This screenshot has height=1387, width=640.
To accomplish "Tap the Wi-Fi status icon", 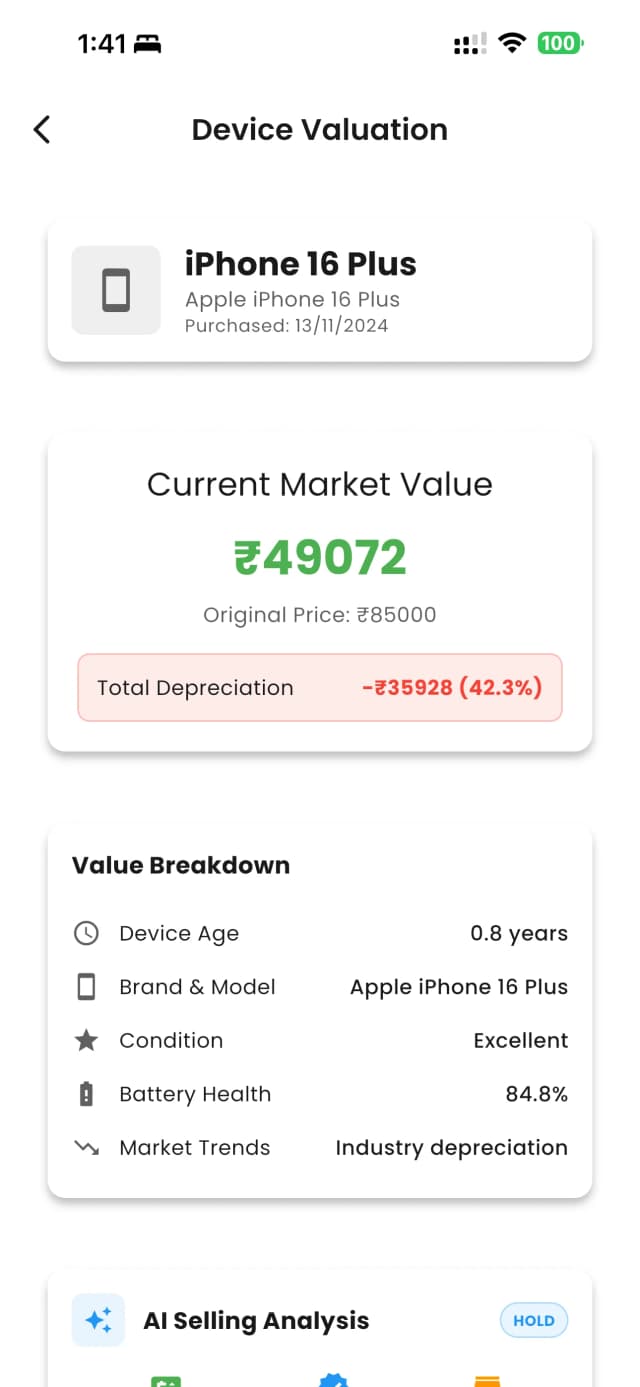I will (512, 43).
